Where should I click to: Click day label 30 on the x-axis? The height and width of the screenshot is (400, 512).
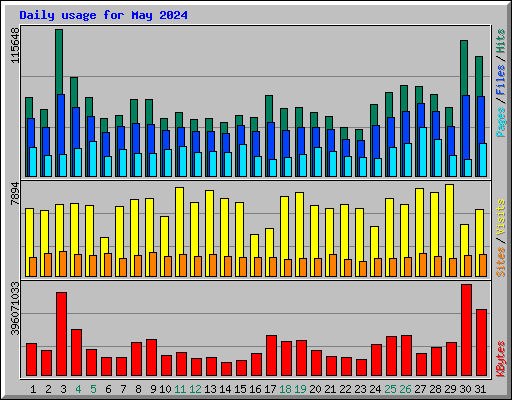pos(465,389)
